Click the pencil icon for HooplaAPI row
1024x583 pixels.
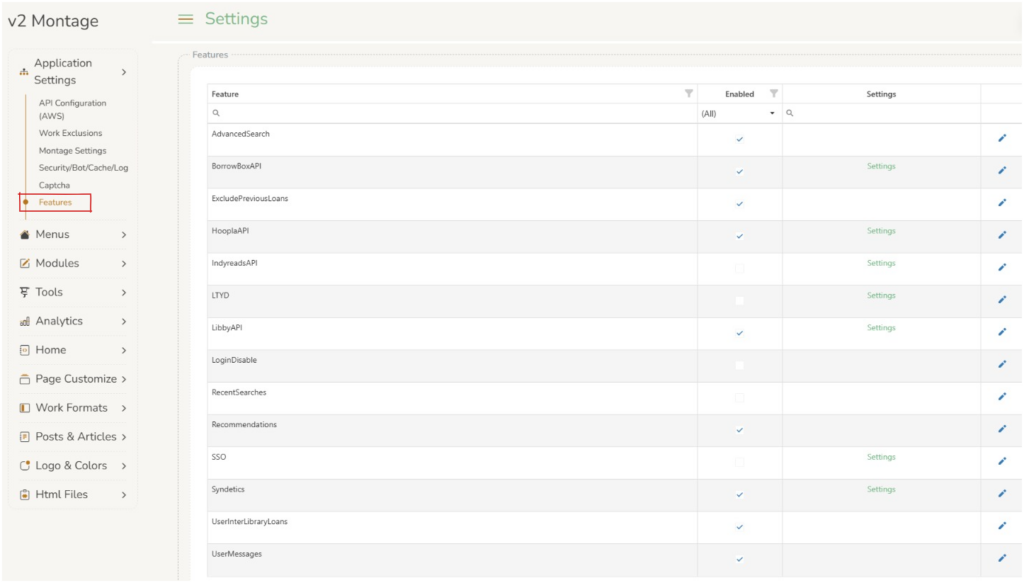1002,236
